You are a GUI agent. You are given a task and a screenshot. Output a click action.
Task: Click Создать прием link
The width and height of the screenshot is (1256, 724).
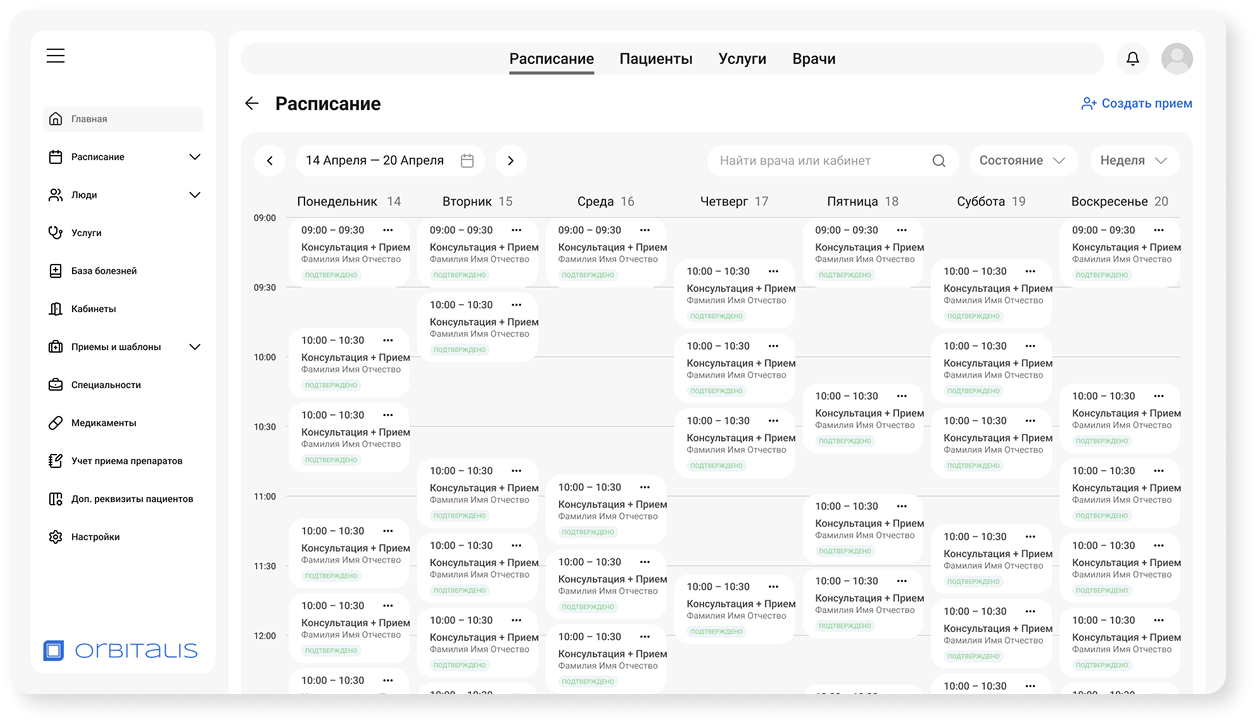1137,103
